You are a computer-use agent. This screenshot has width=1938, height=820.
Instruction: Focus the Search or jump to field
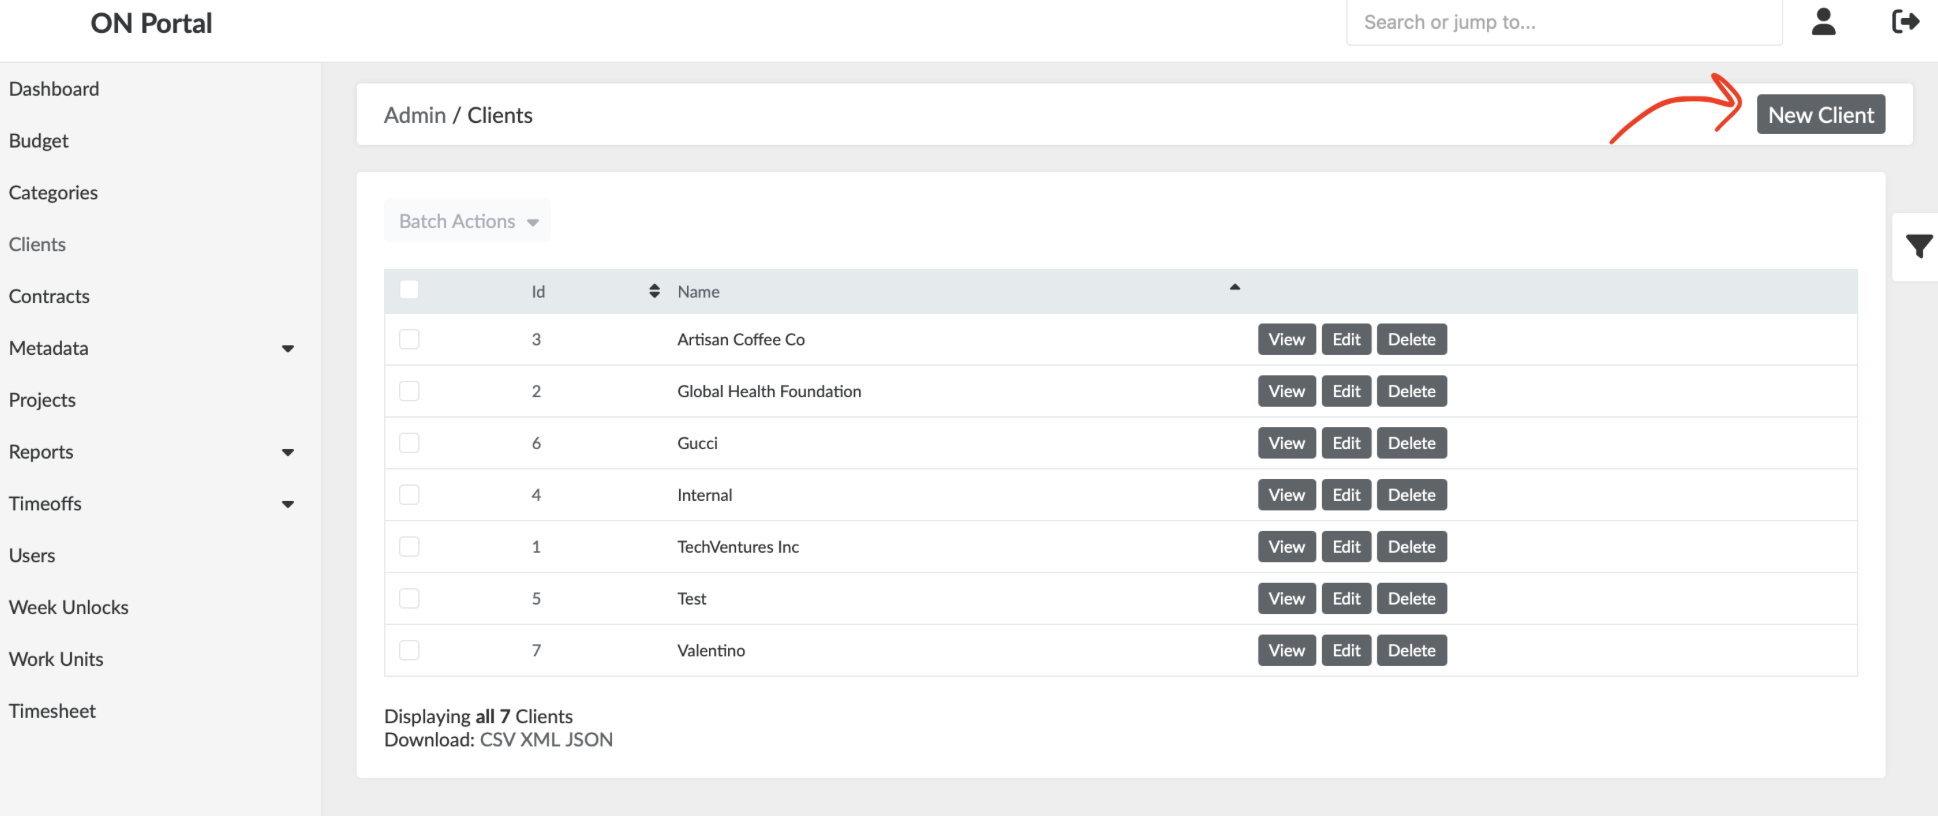[x=1563, y=22]
